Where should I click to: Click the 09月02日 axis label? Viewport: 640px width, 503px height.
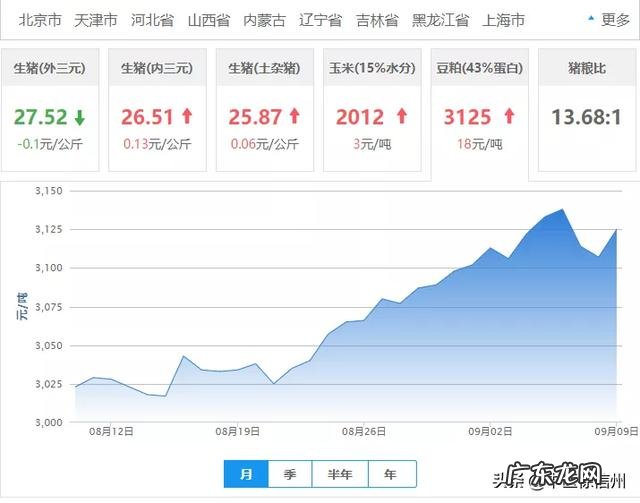tap(490, 432)
